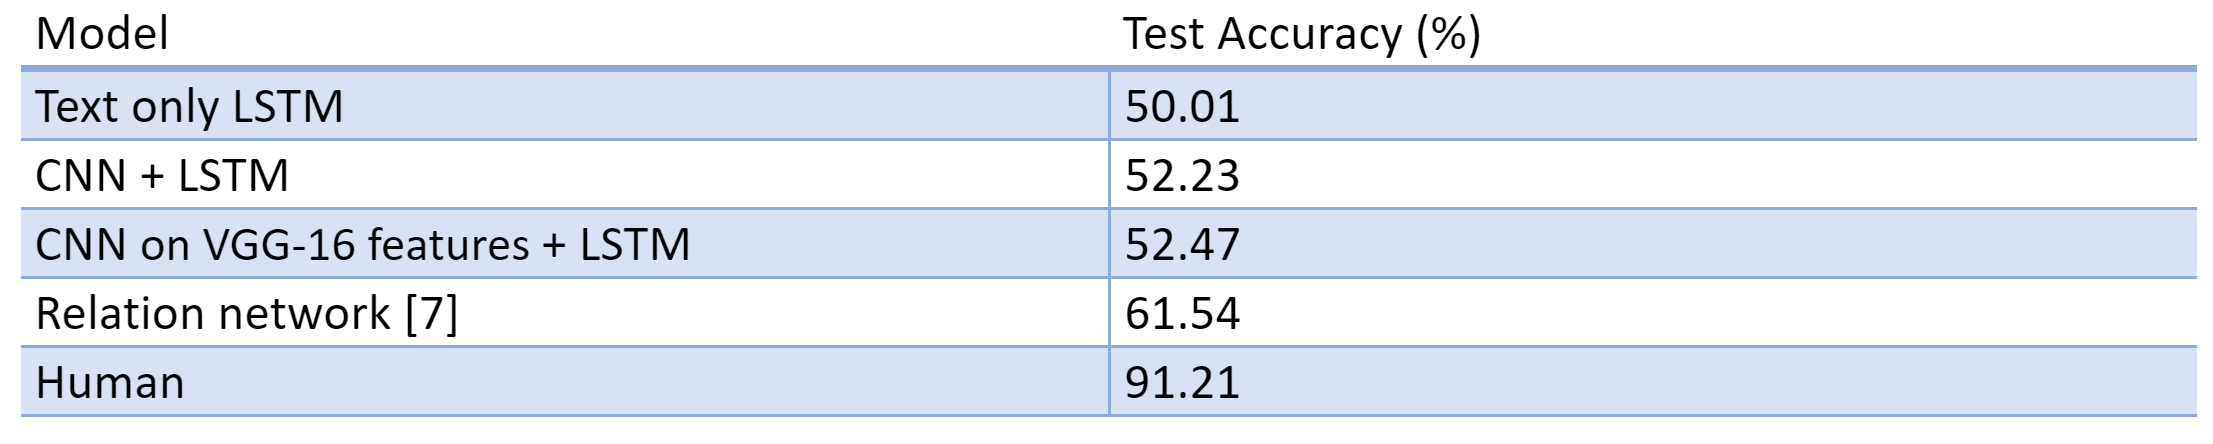Click the 91.21 accuracy value
The image size is (2213, 444).
click(x=1182, y=383)
